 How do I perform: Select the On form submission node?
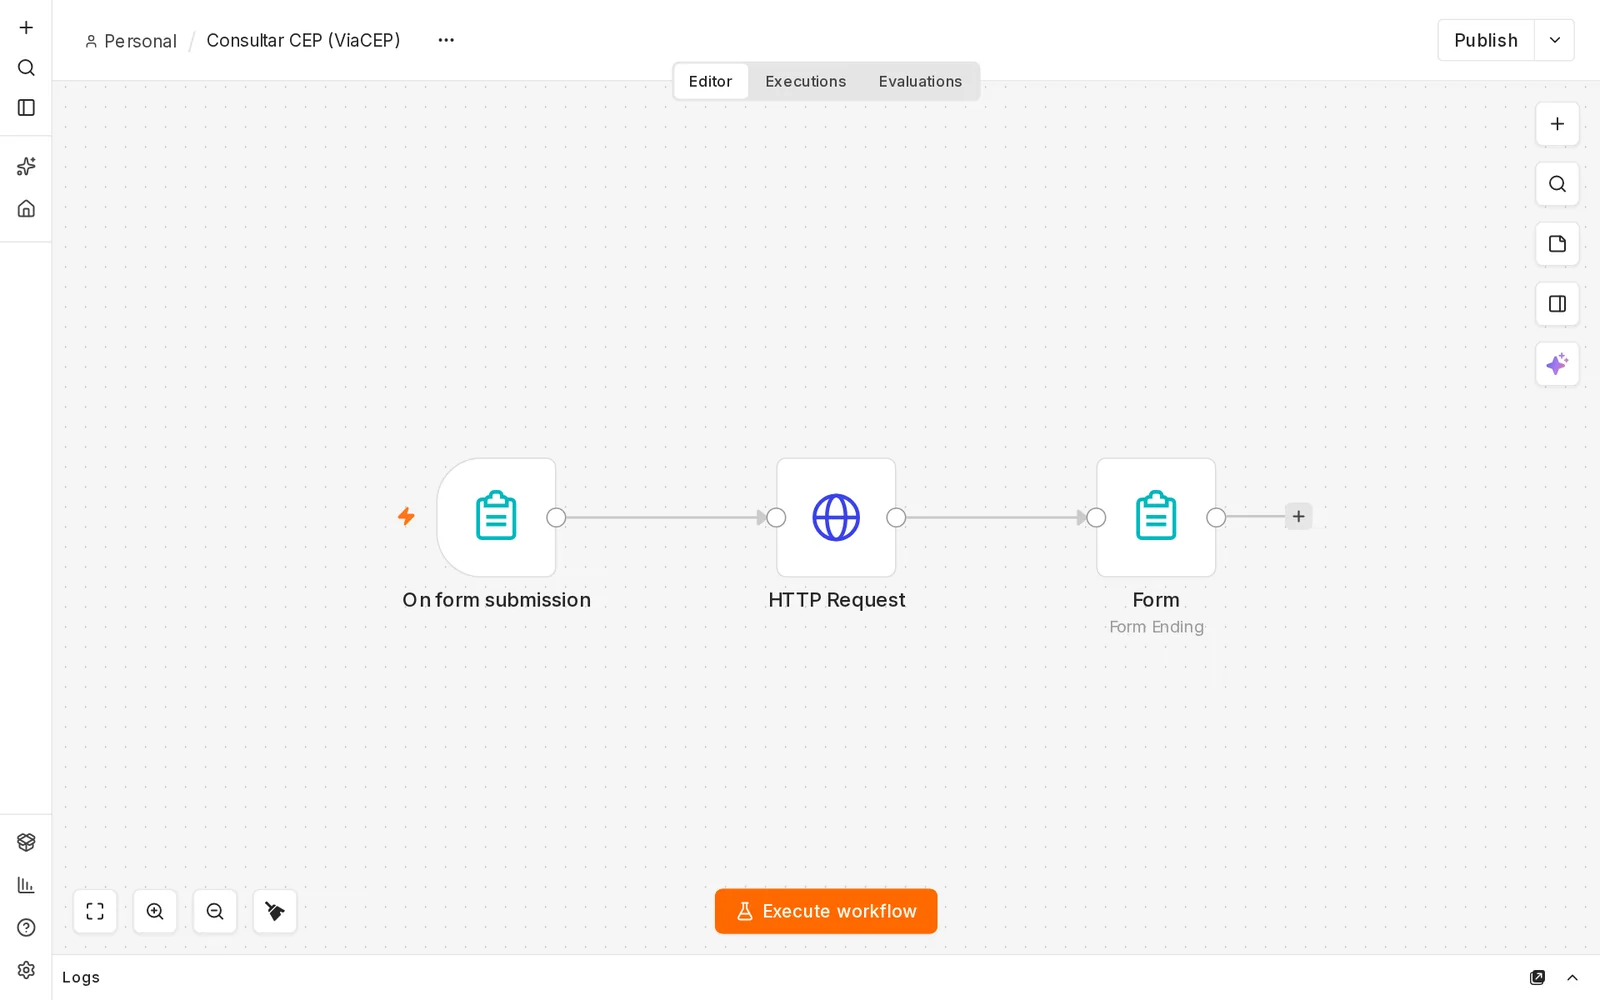496,517
